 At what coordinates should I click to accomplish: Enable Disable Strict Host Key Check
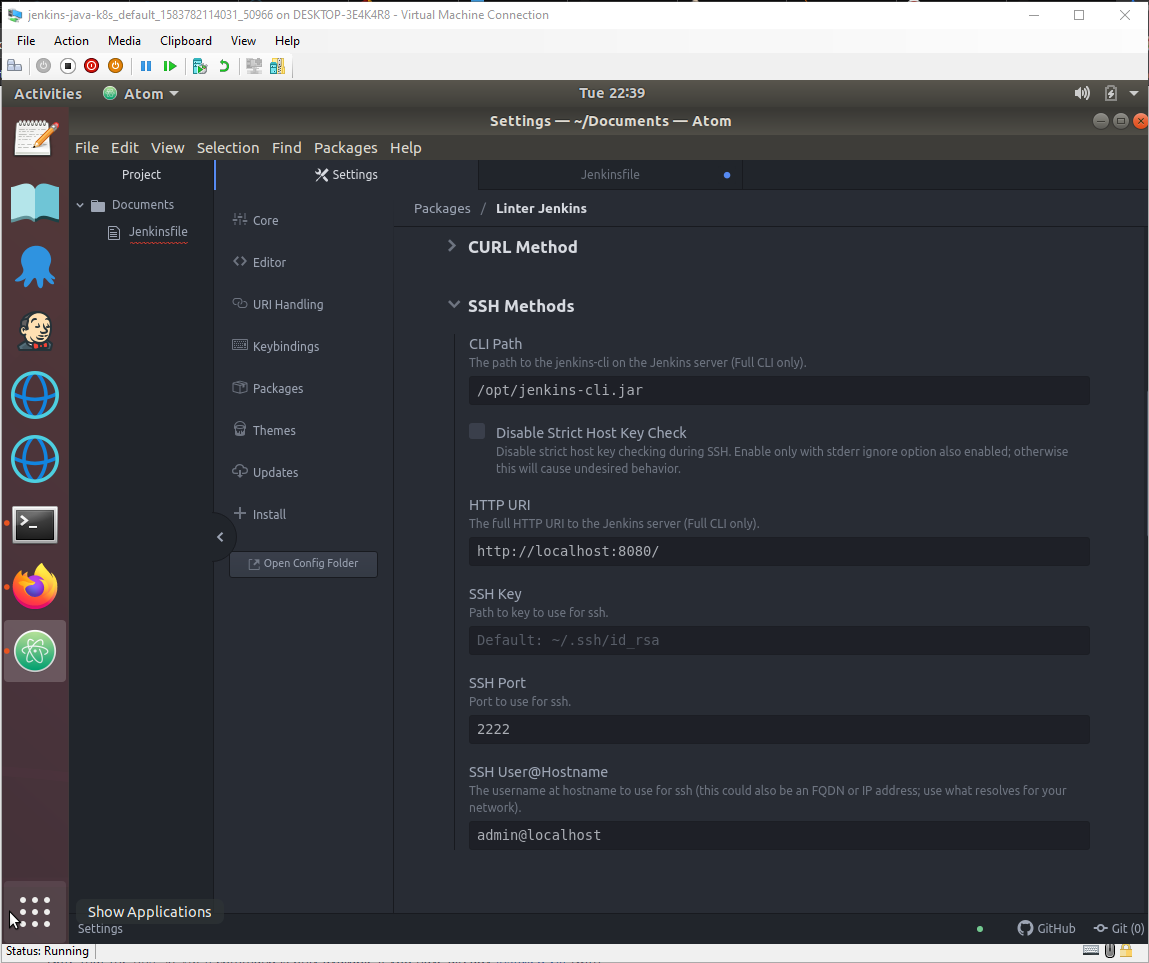pyautogui.click(x=477, y=432)
